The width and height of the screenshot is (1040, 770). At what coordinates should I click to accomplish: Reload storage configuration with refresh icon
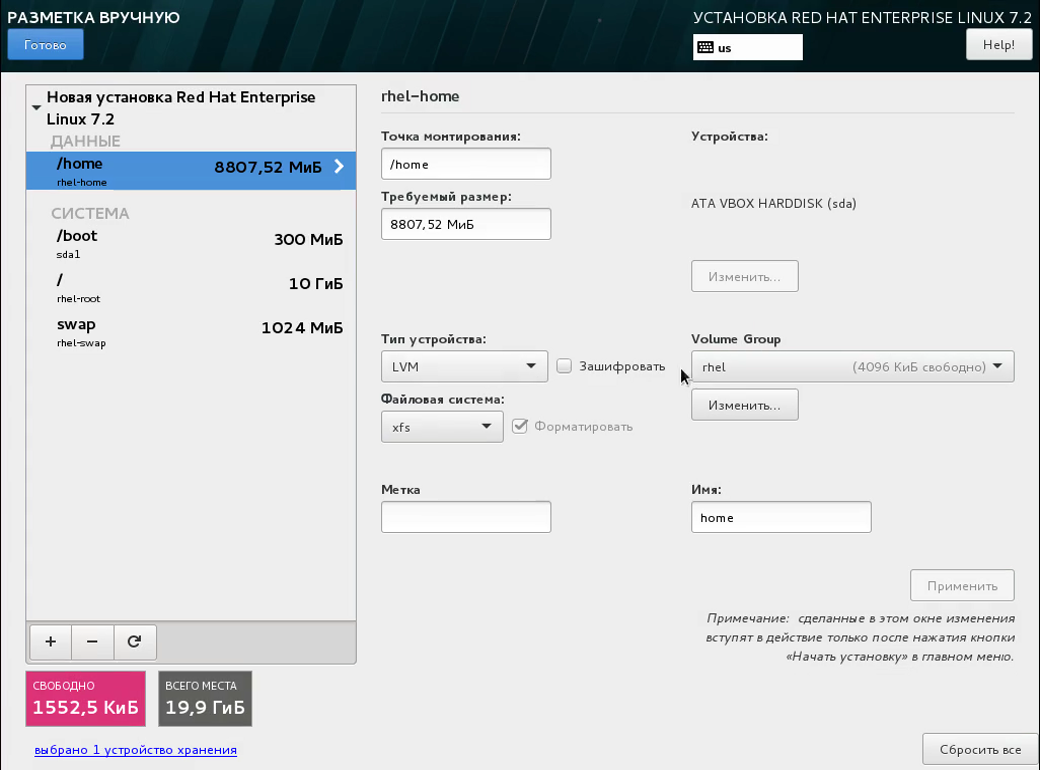pos(135,641)
